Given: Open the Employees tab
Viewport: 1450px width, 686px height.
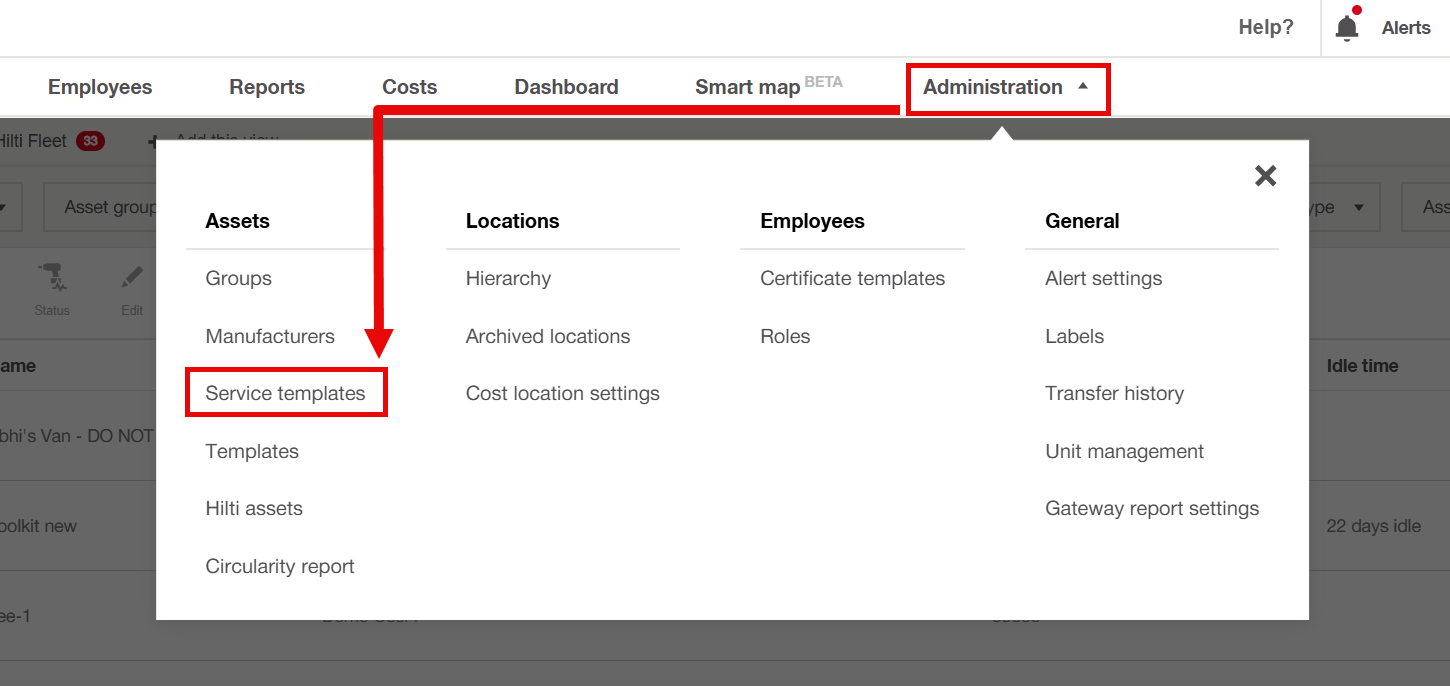Looking at the screenshot, I should click(100, 87).
